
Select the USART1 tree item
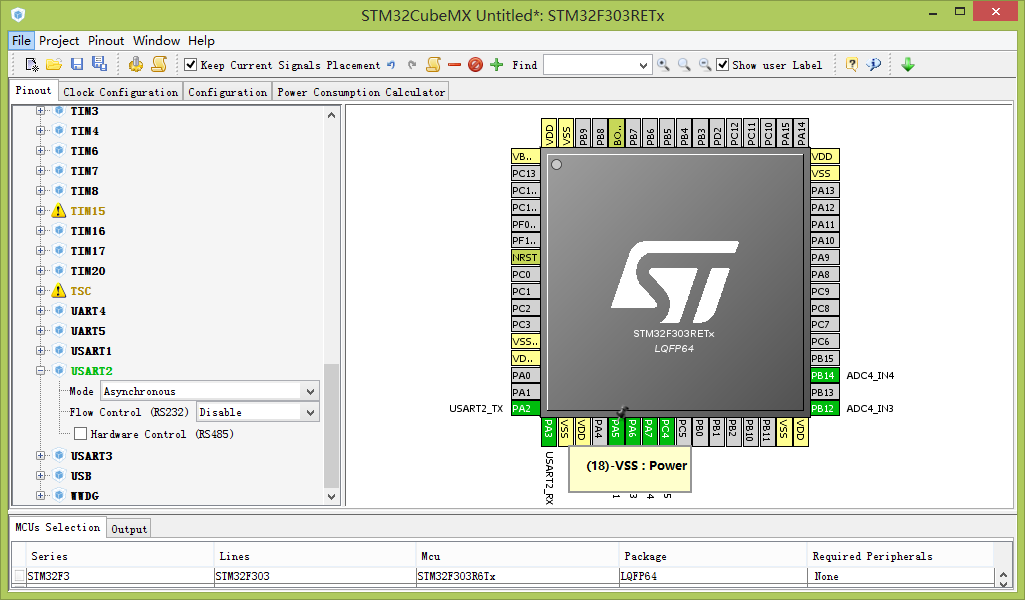click(x=91, y=351)
